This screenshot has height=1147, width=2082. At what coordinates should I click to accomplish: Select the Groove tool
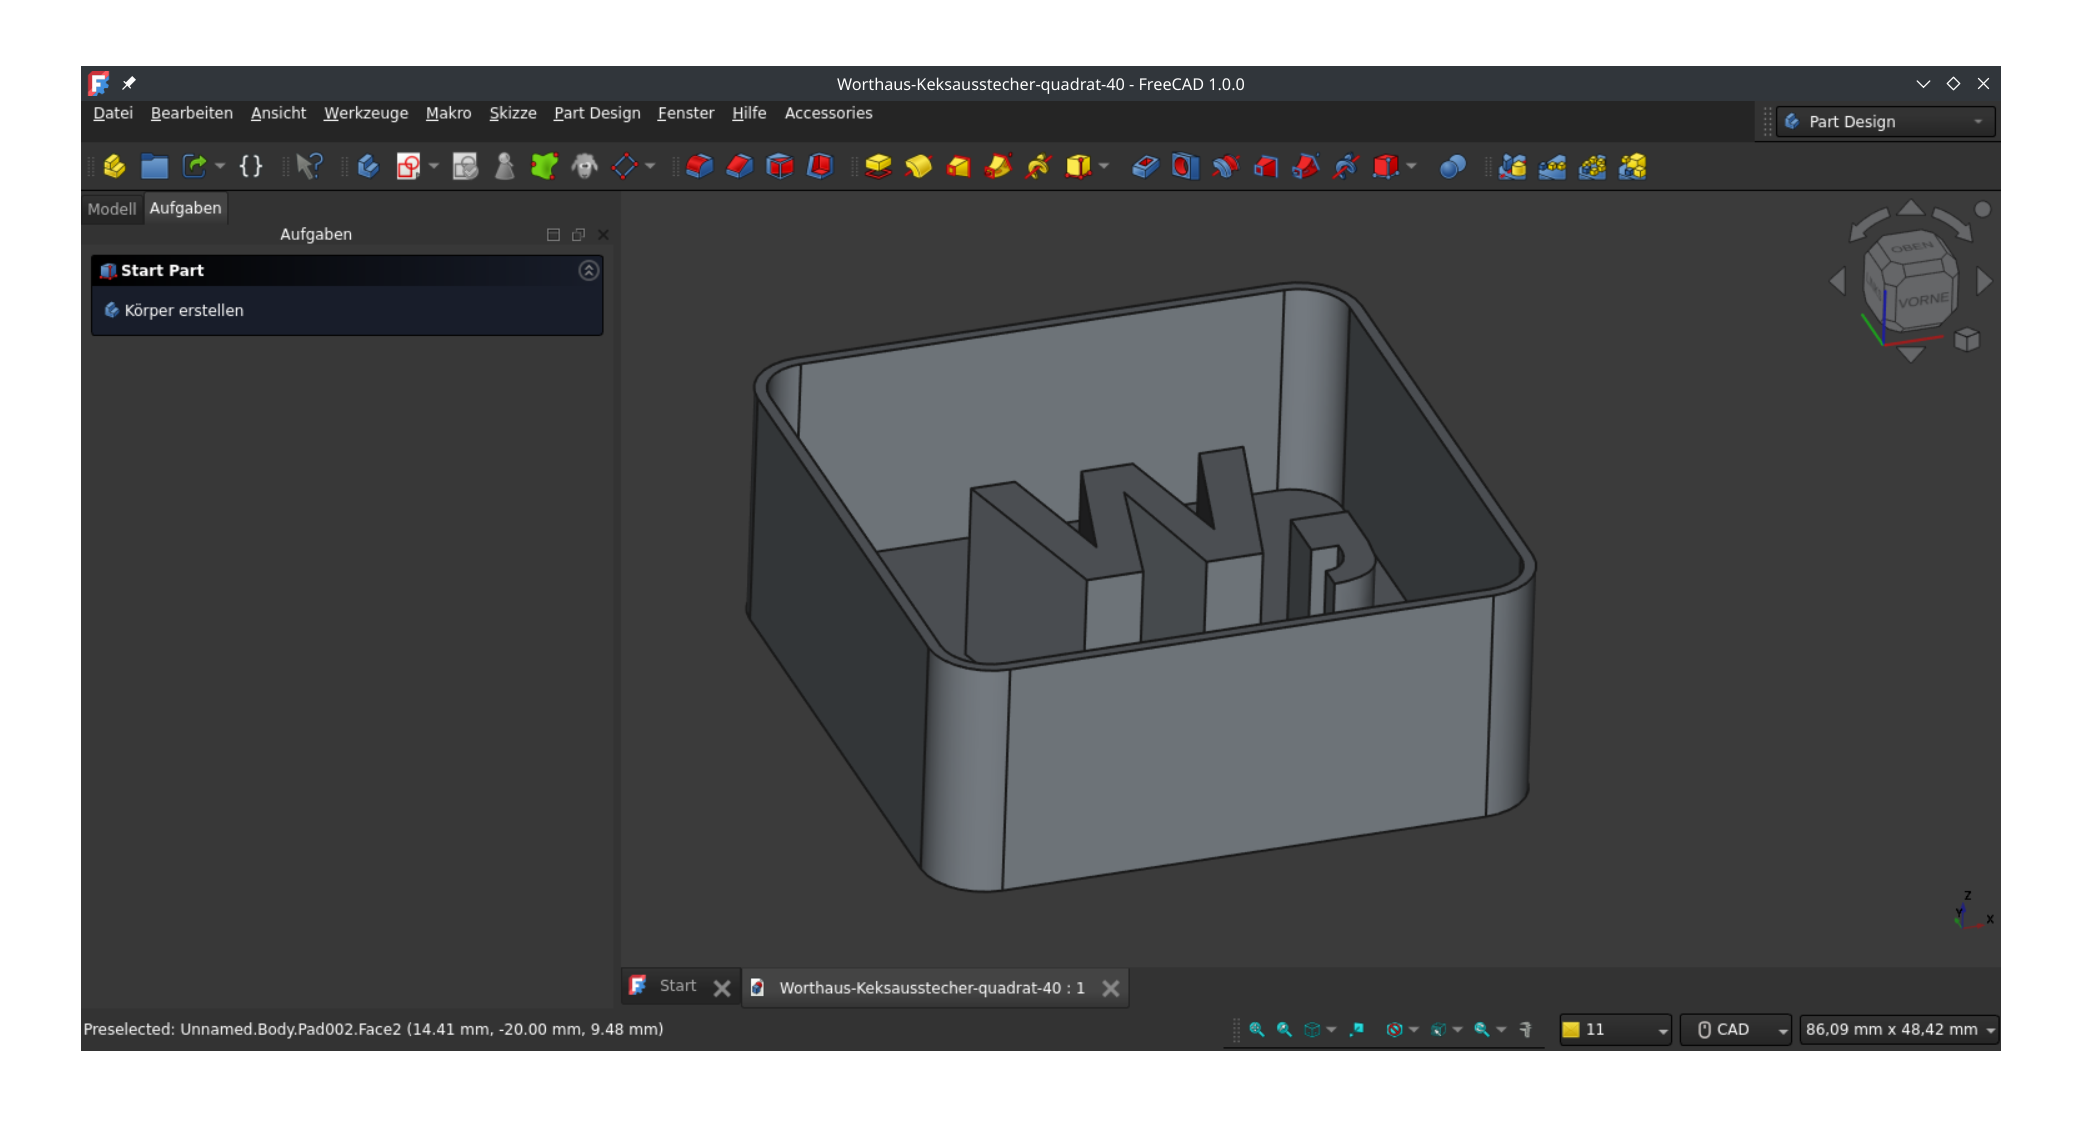click(x=1225, y=166)
